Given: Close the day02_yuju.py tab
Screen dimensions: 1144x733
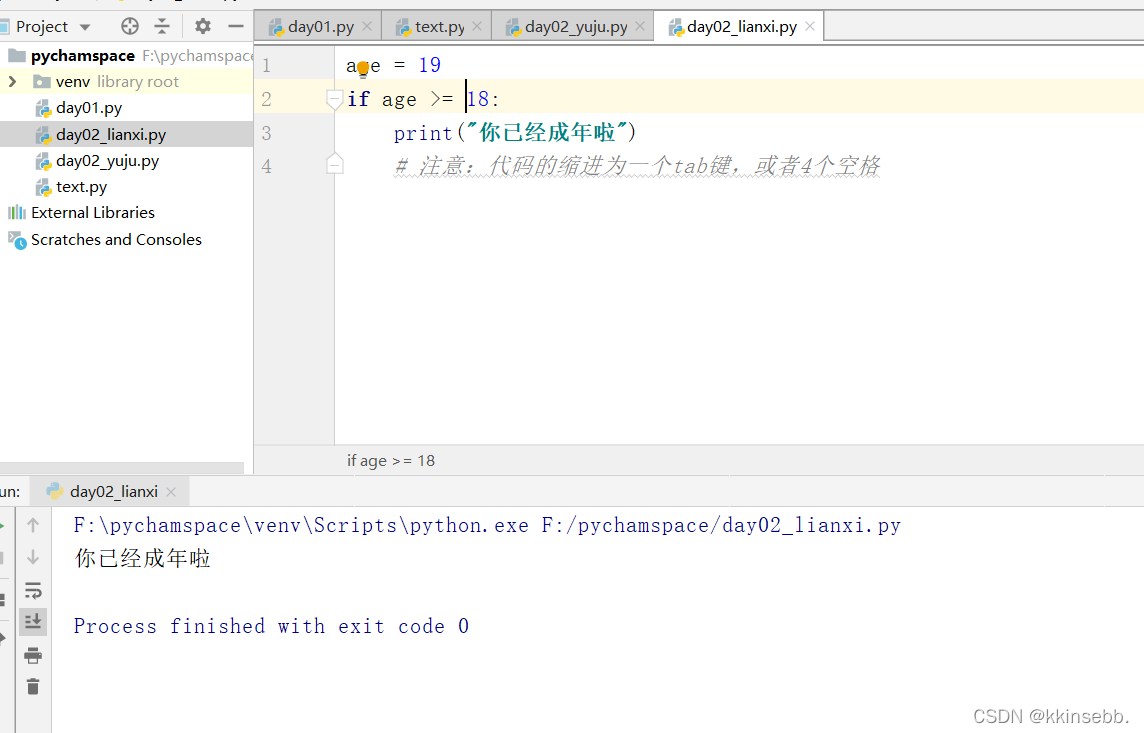Looking at the screenshot, I should coord(639,26).
